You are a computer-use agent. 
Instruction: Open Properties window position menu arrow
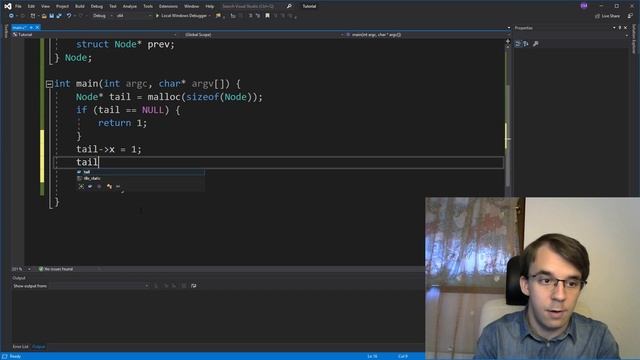(x=614, y=28)
